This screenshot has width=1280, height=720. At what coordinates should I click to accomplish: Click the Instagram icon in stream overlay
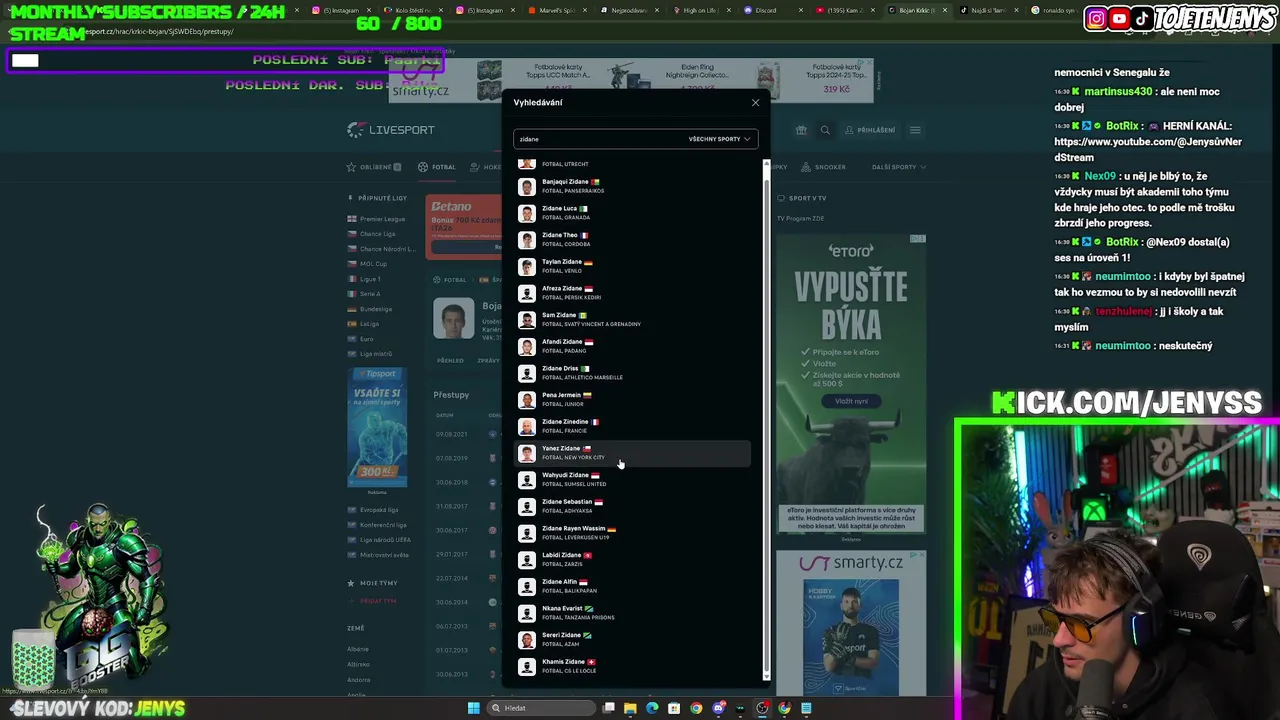pyautogui.click(x=1096, y=18)
